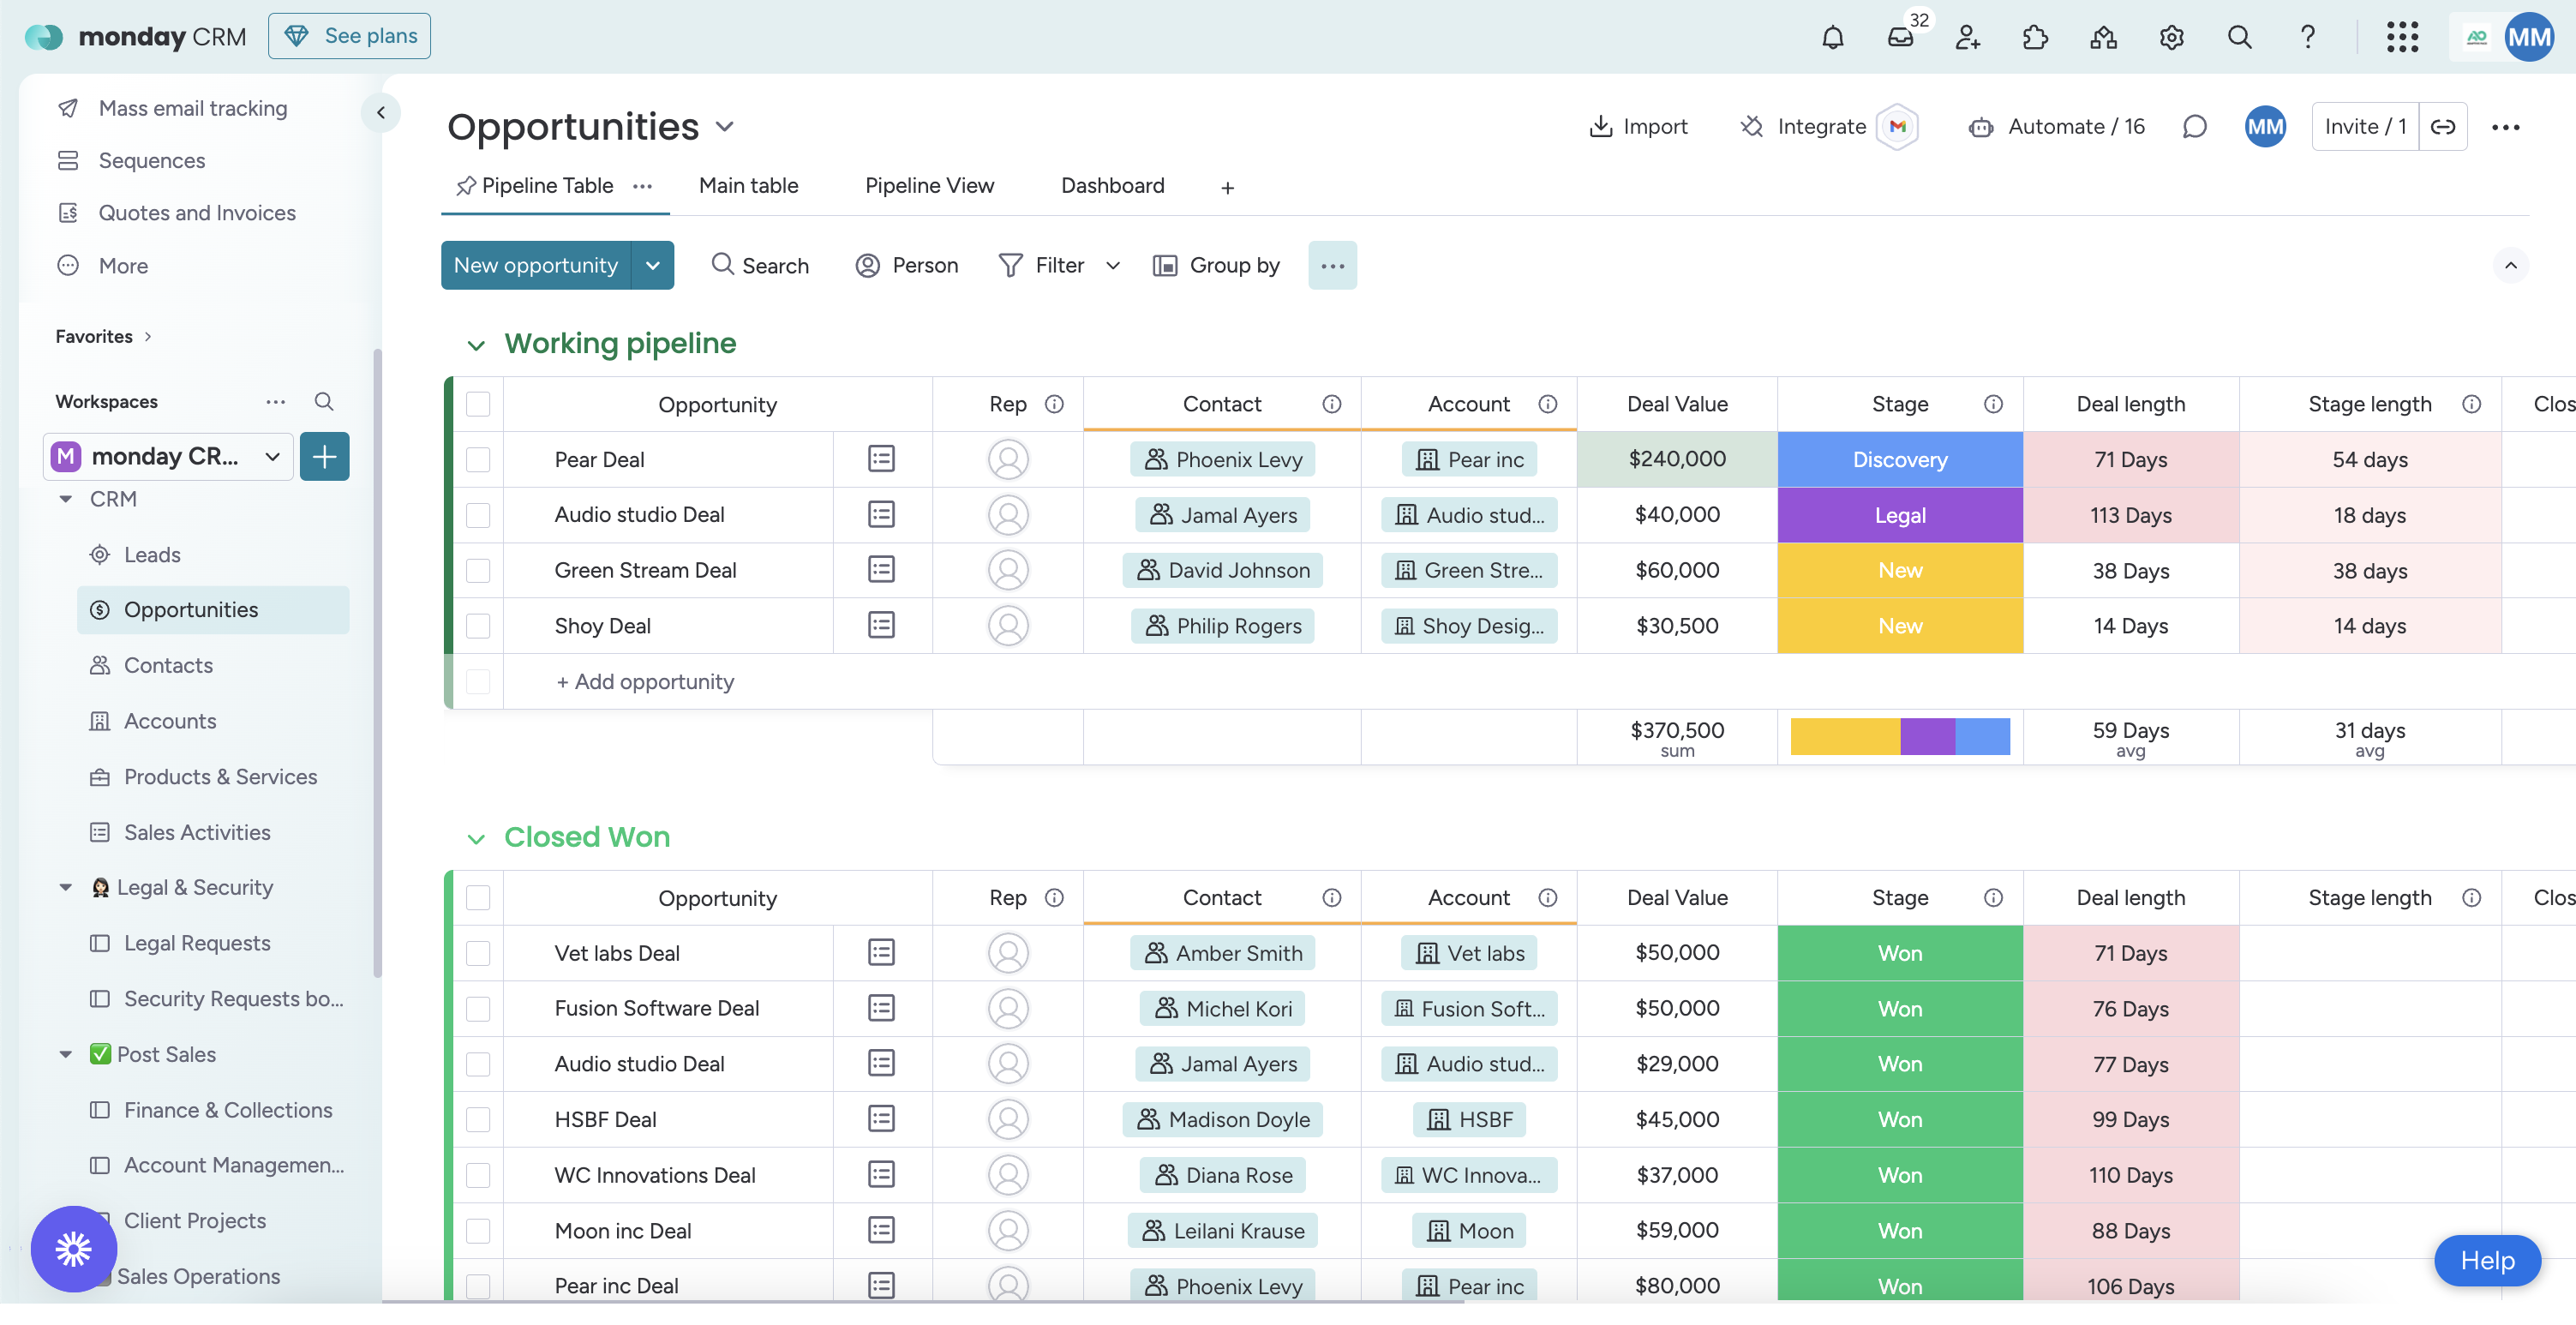The height and width of the screenshot is (1325, 2576).
Task: Open Leads board in sidebar
Action: (213, 554)
